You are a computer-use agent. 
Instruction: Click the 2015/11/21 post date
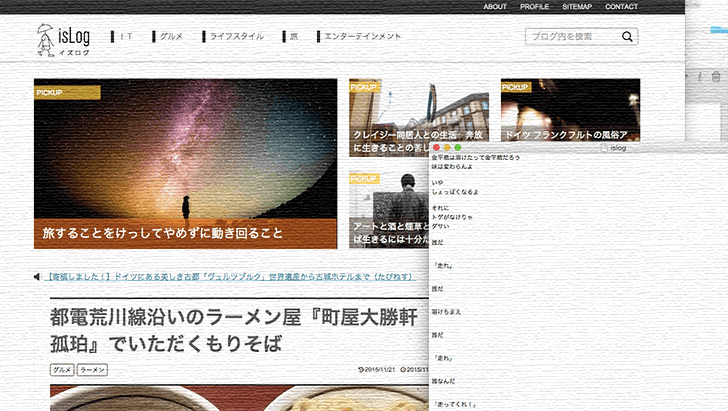[x=377, y=370]
